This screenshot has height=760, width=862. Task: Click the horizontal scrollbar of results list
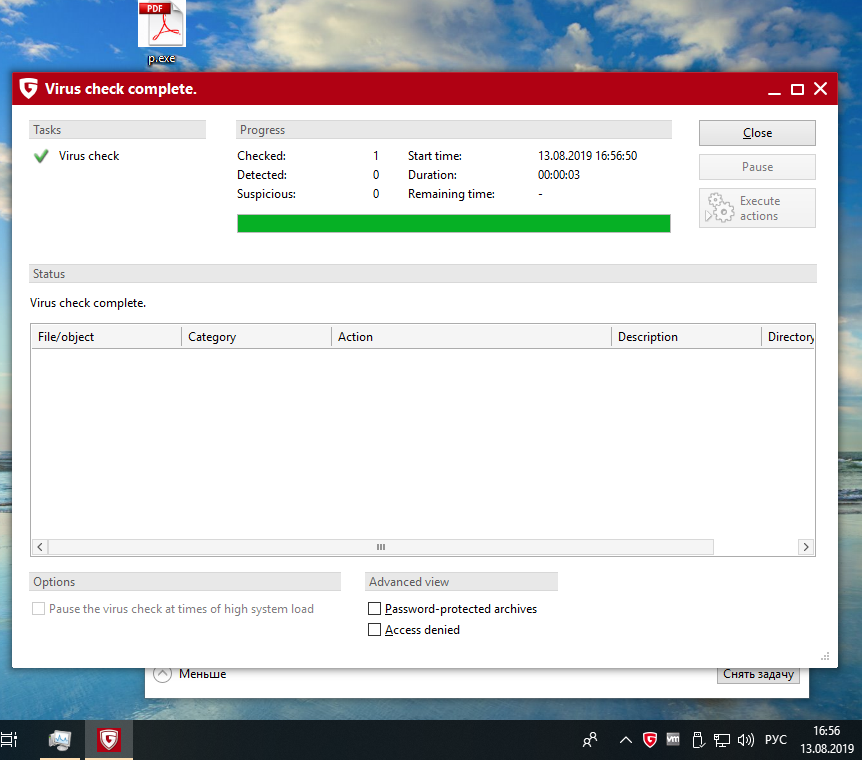click(380, 547)
